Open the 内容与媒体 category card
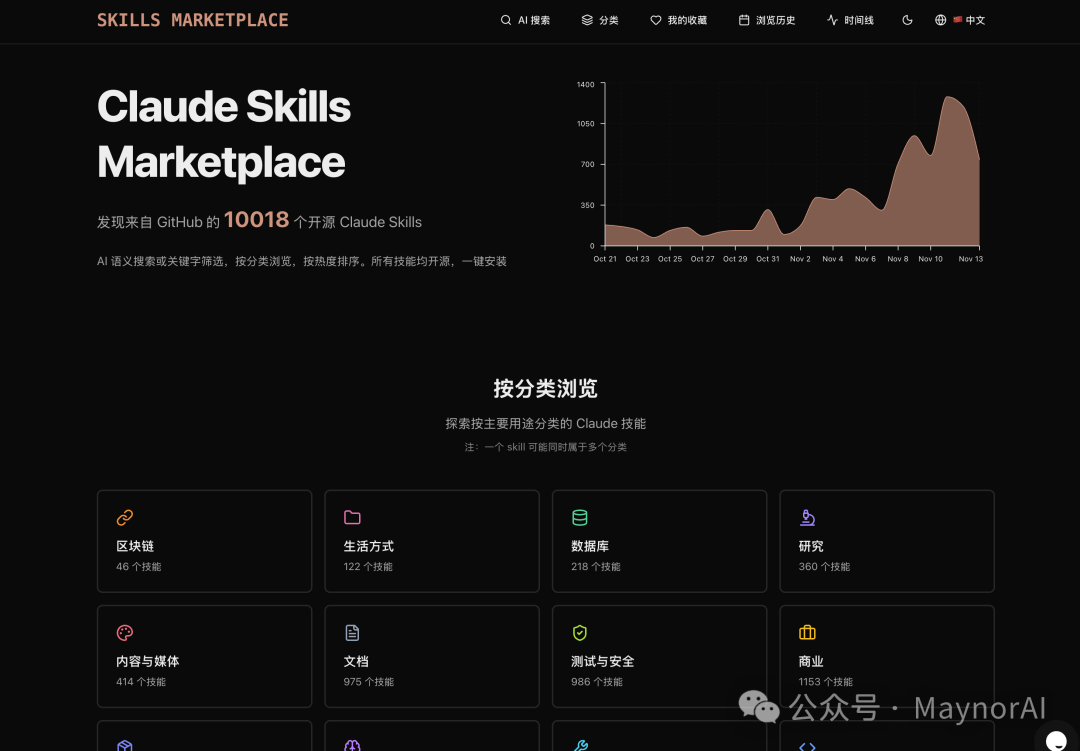The height and width of the screenshot is (751, 1080). coord(205,656)
